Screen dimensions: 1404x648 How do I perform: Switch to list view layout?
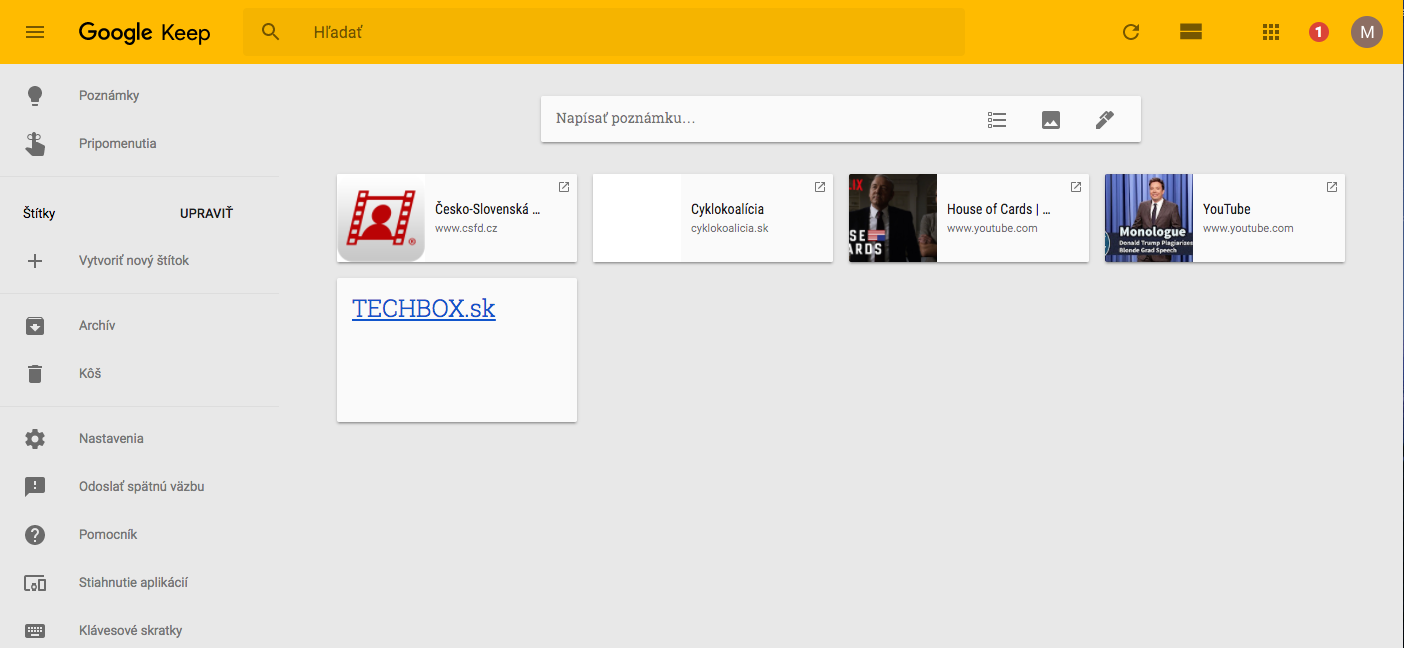coord(1190,32)
